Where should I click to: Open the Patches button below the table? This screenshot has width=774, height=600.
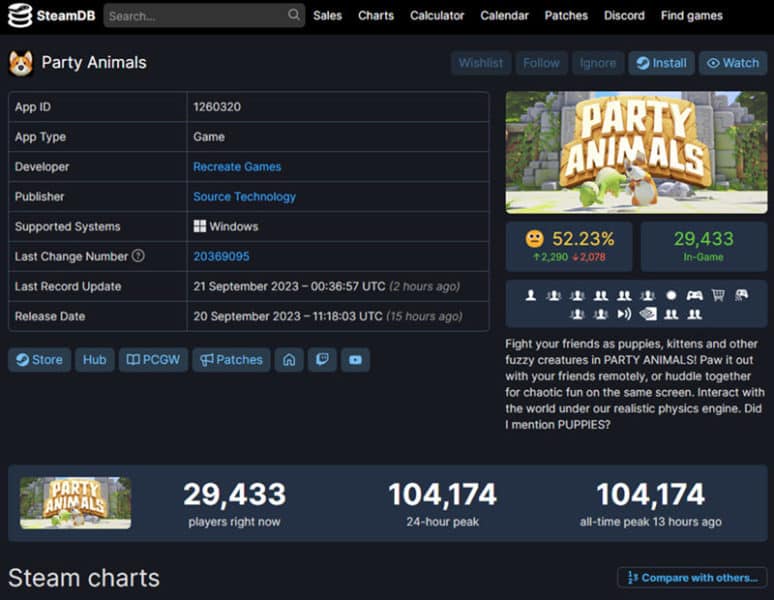coord(231,360)
